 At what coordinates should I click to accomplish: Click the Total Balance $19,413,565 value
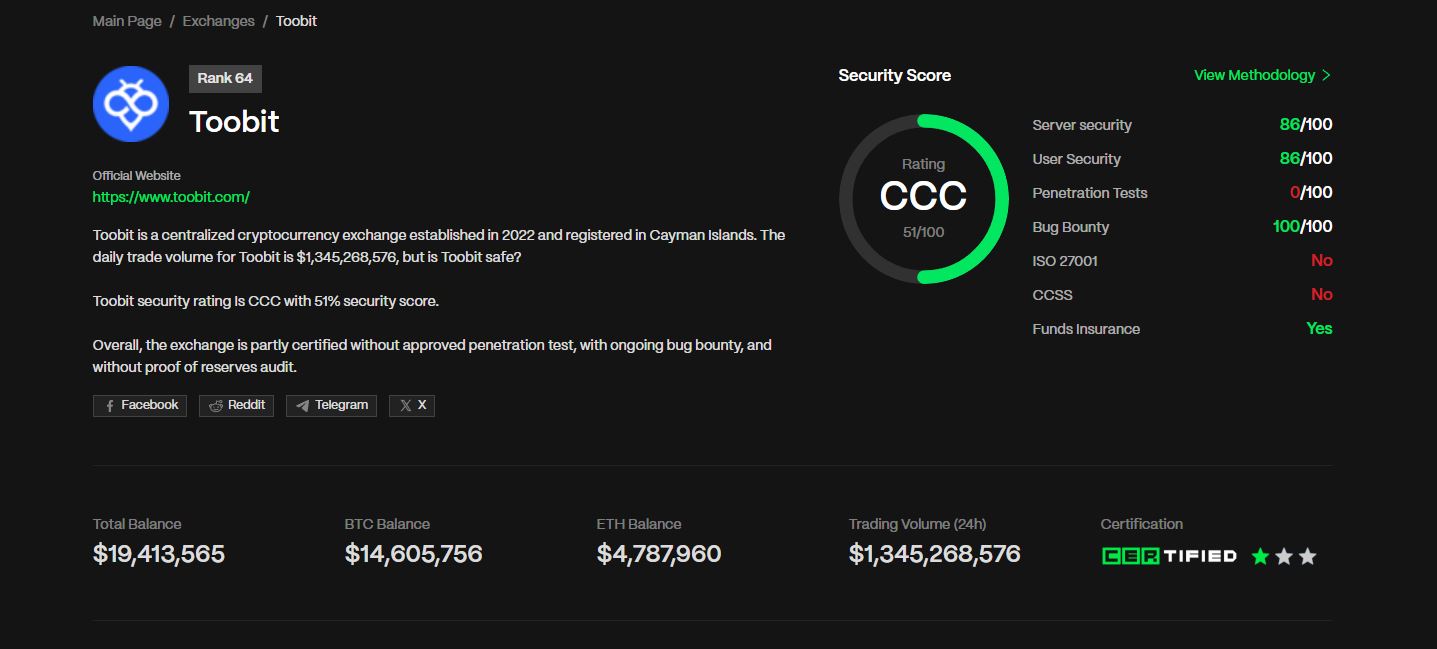click(159, 554)
